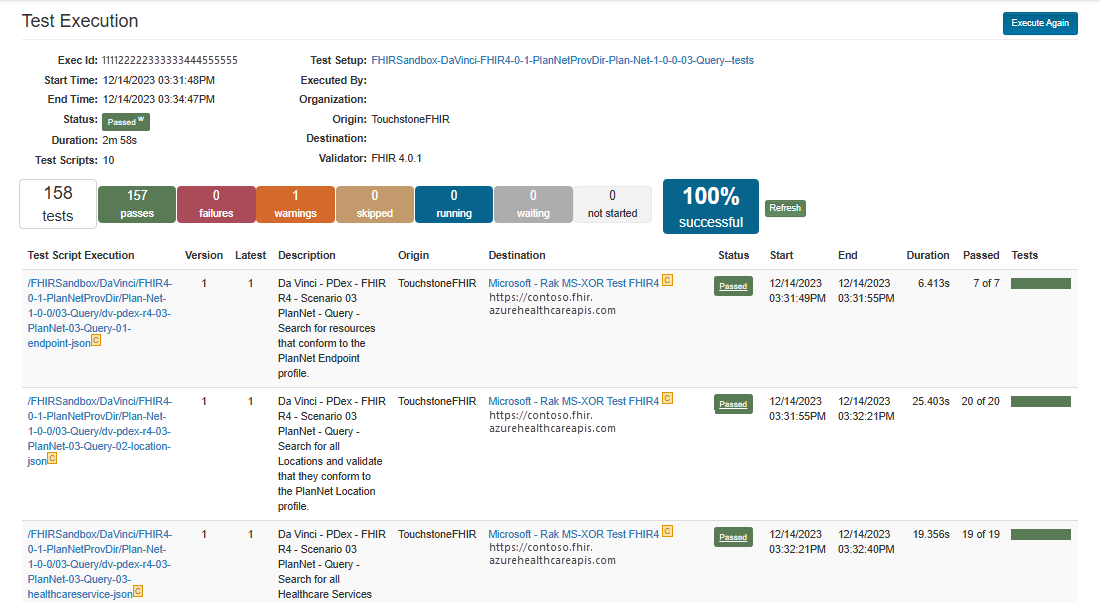Click copy icon beside first Rak MS-XOR destination
This screenshot has width=1100, height=603.
click(667, 280)
